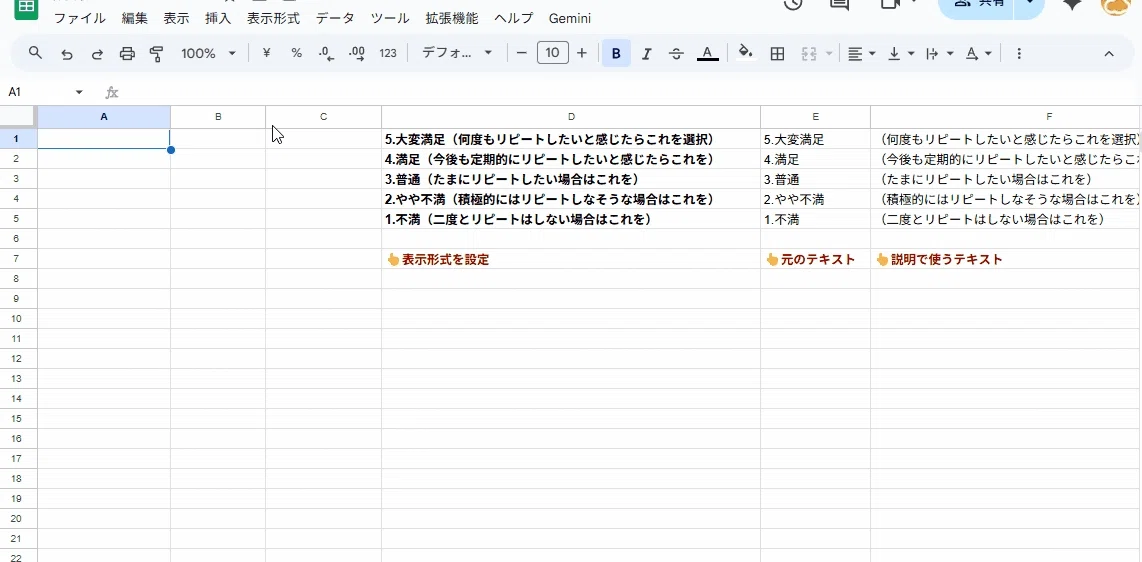Open vertical align dropdown
1142x562 pixels.
(901, 53)
